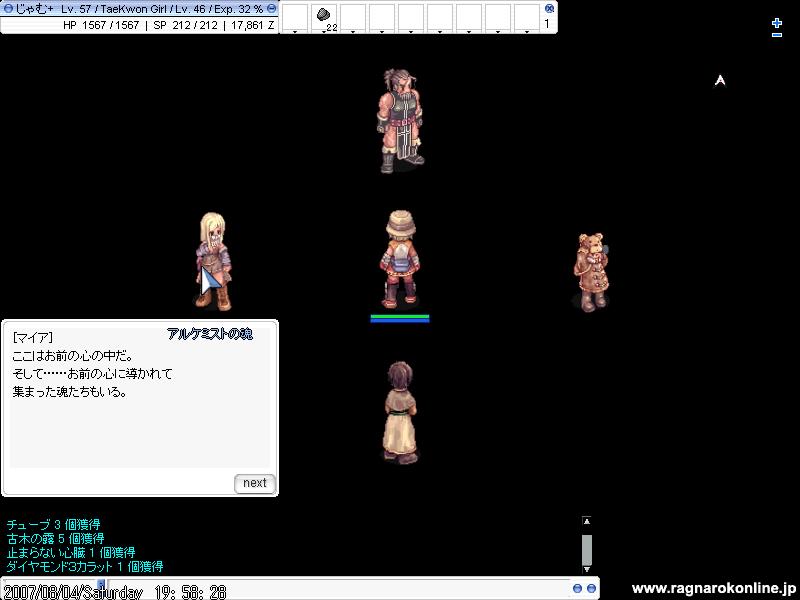Click the round button left of じゃむ+ name
800x600 pixels.
tap(8, 9)
